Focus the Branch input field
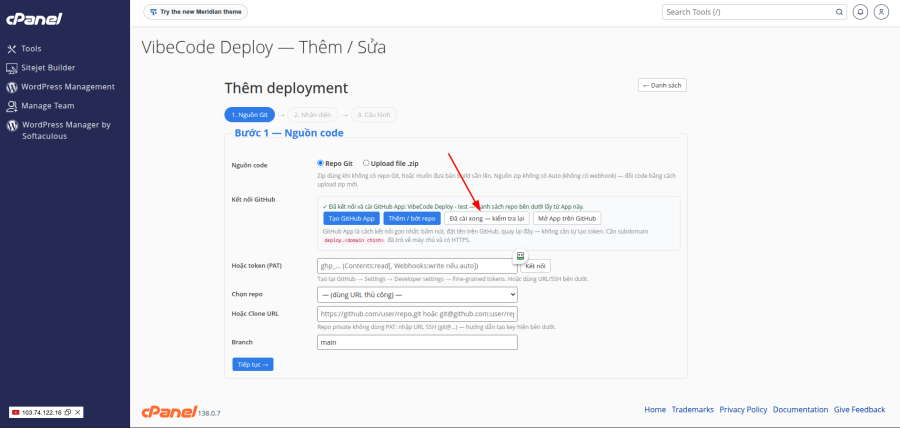The width and height of the screenshot is (900, 428). (417, 342)
